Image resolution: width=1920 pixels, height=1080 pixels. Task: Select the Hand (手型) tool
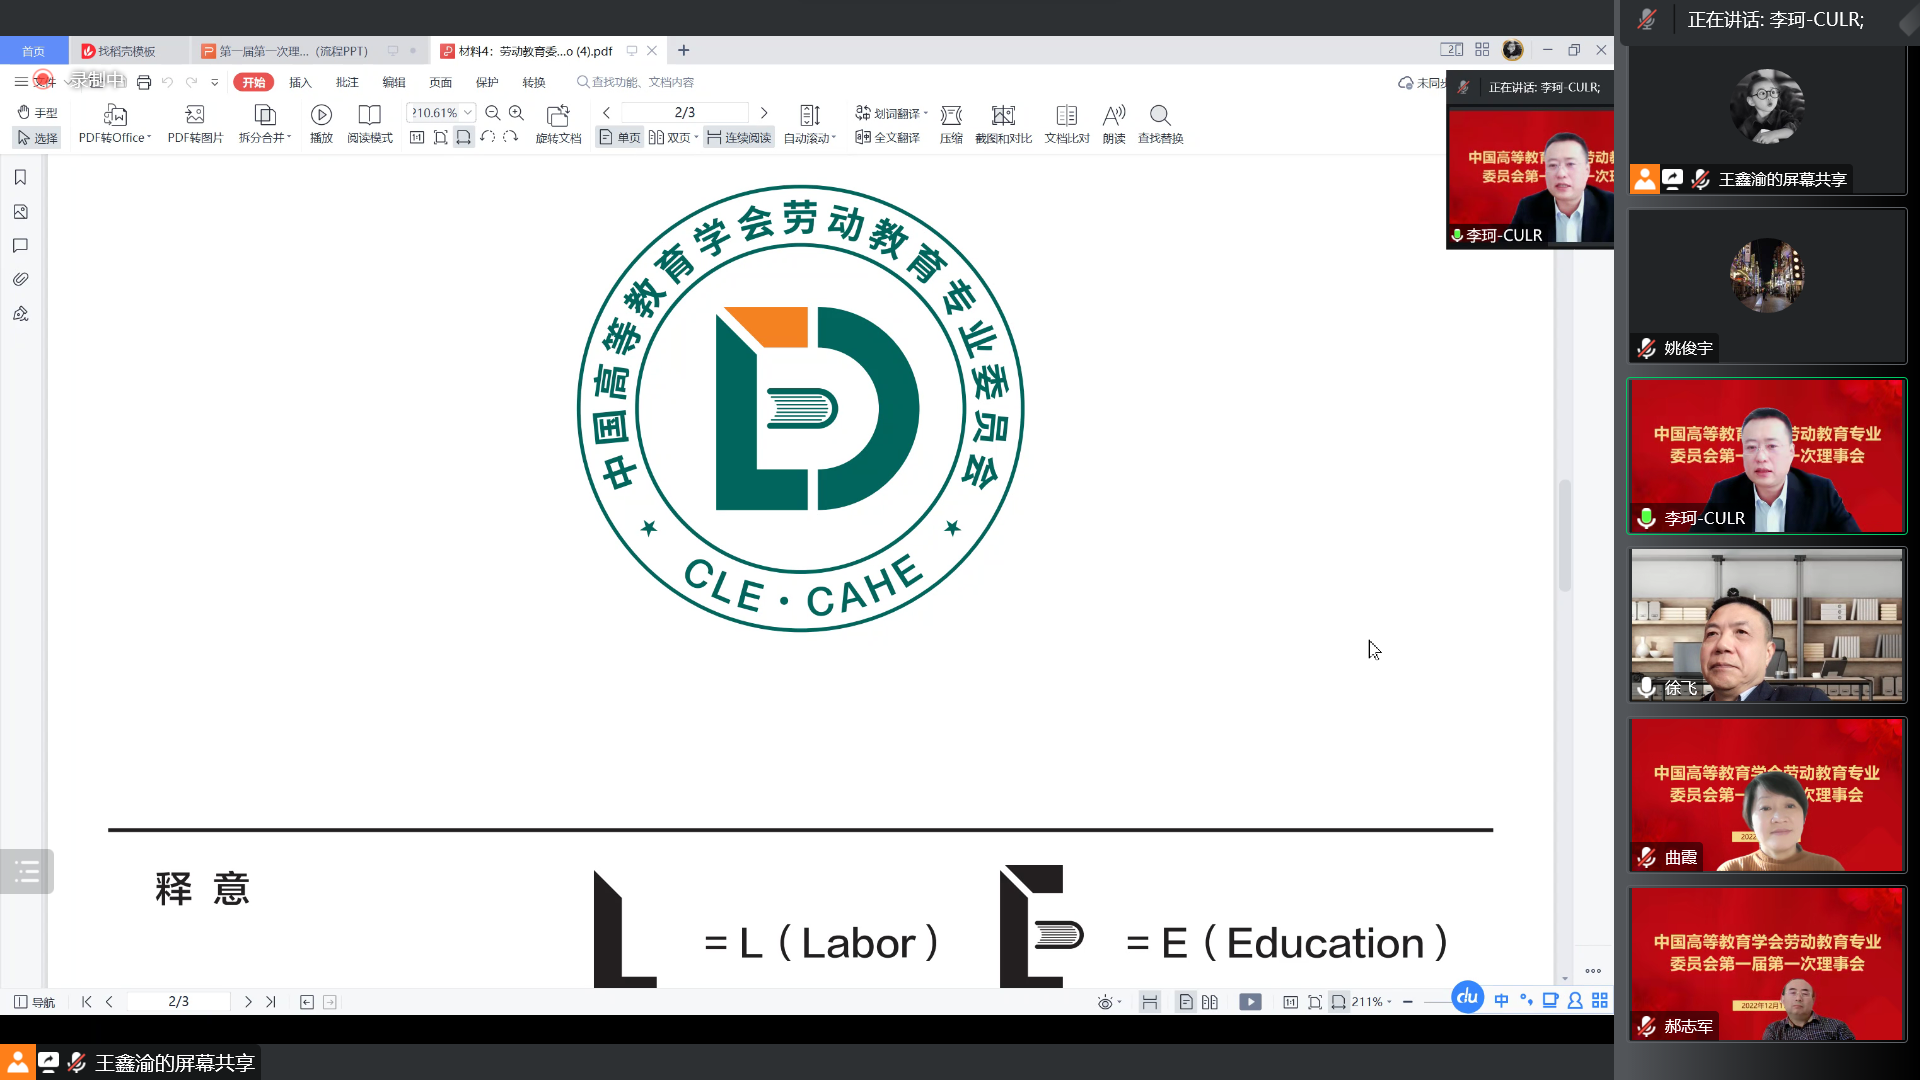tap(37, 112)
